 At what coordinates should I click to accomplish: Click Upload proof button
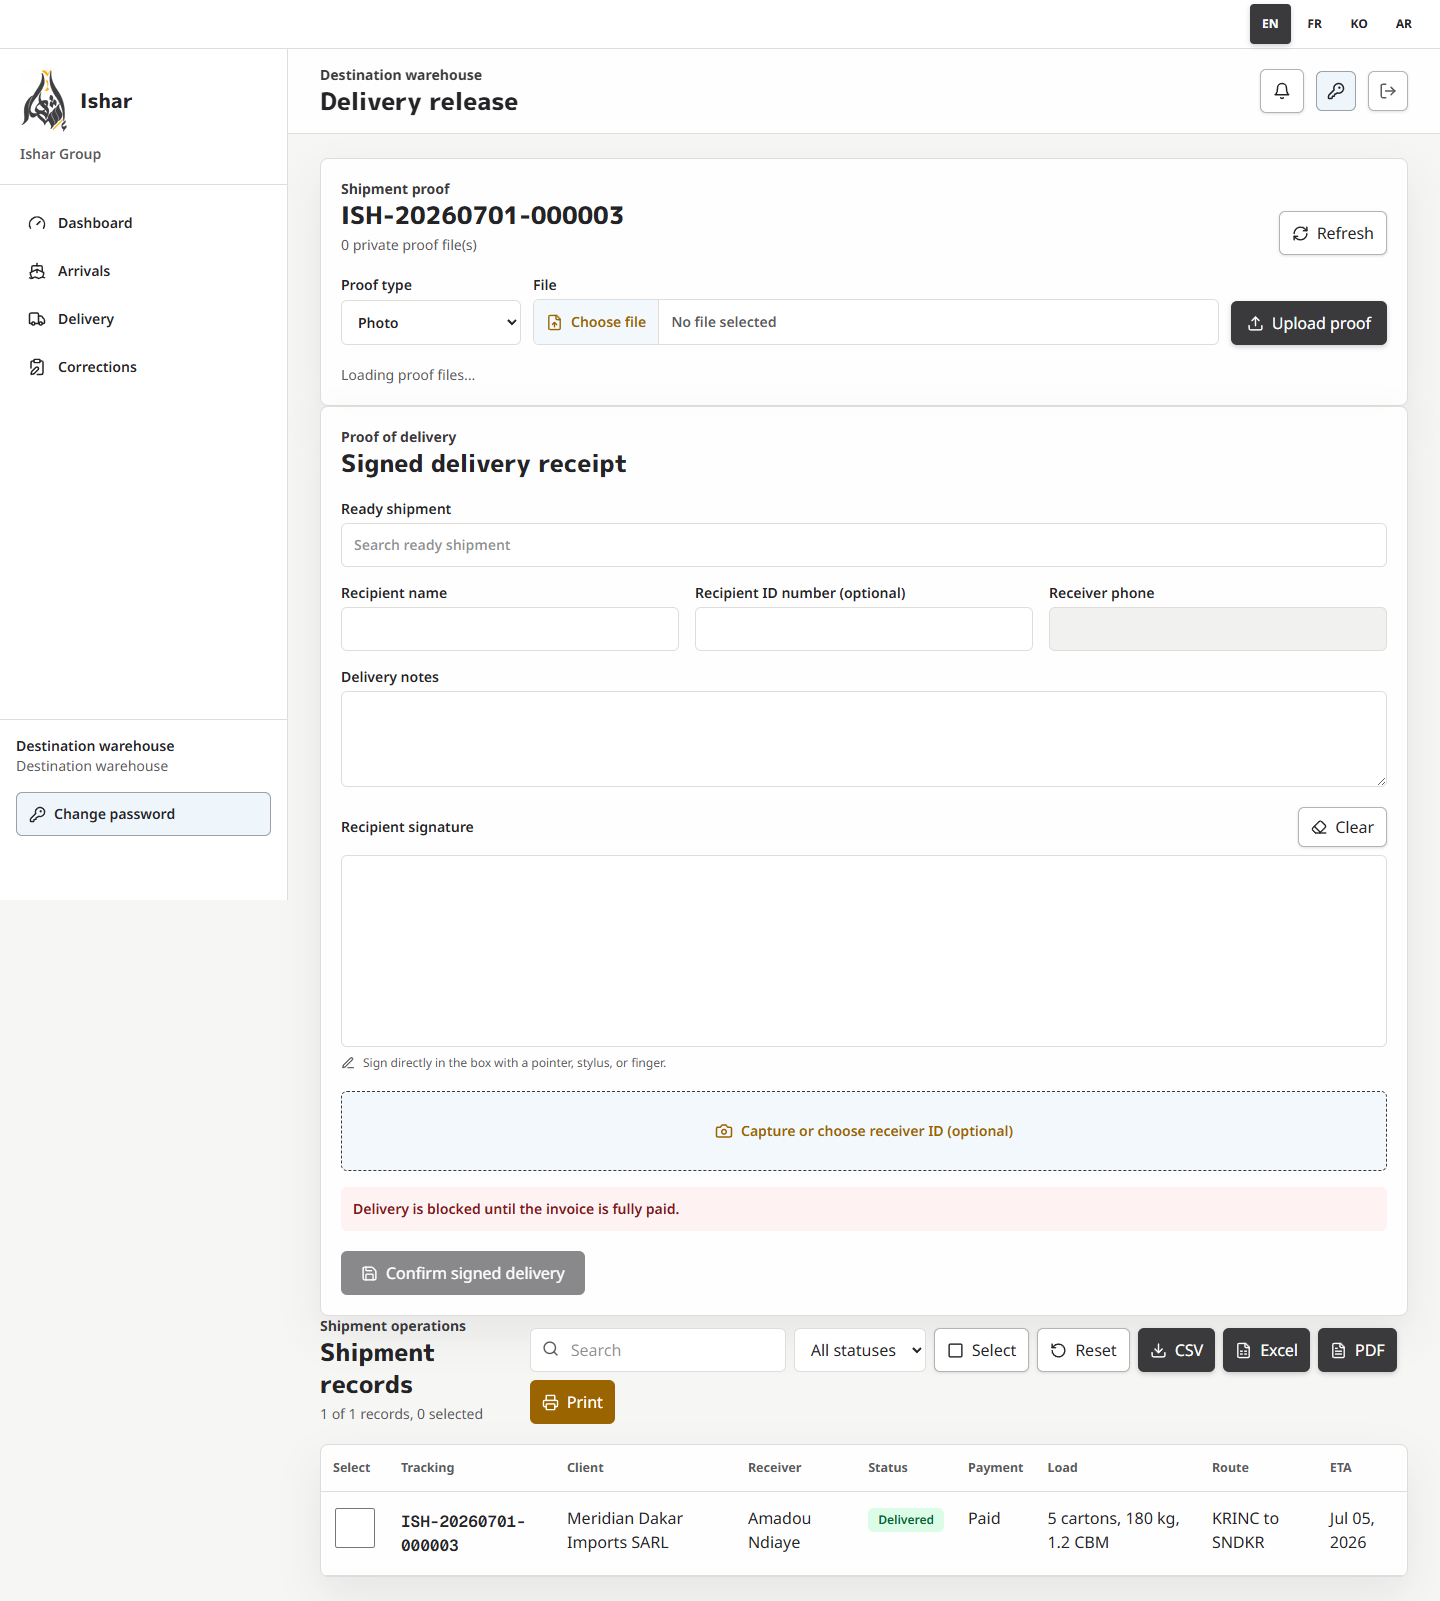[1308, 323]
